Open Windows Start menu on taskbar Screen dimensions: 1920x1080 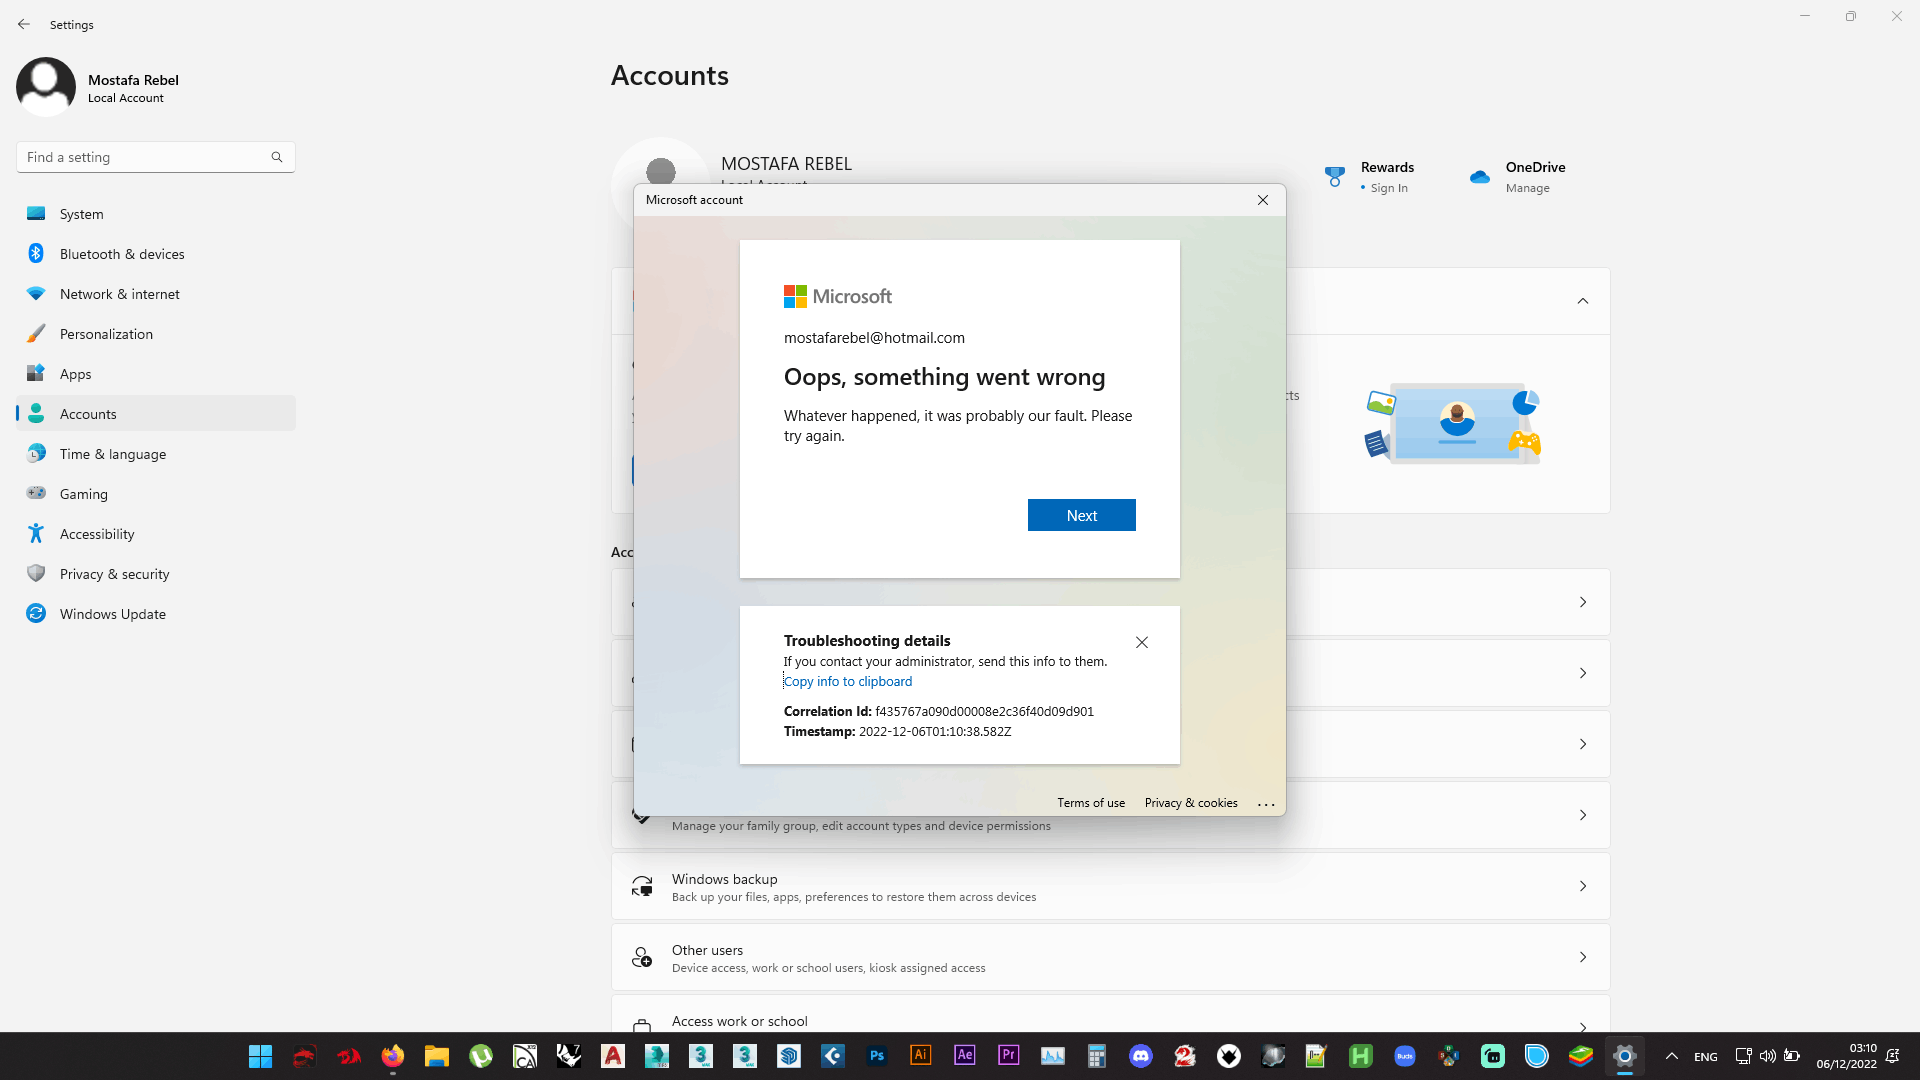[260, 1056]
